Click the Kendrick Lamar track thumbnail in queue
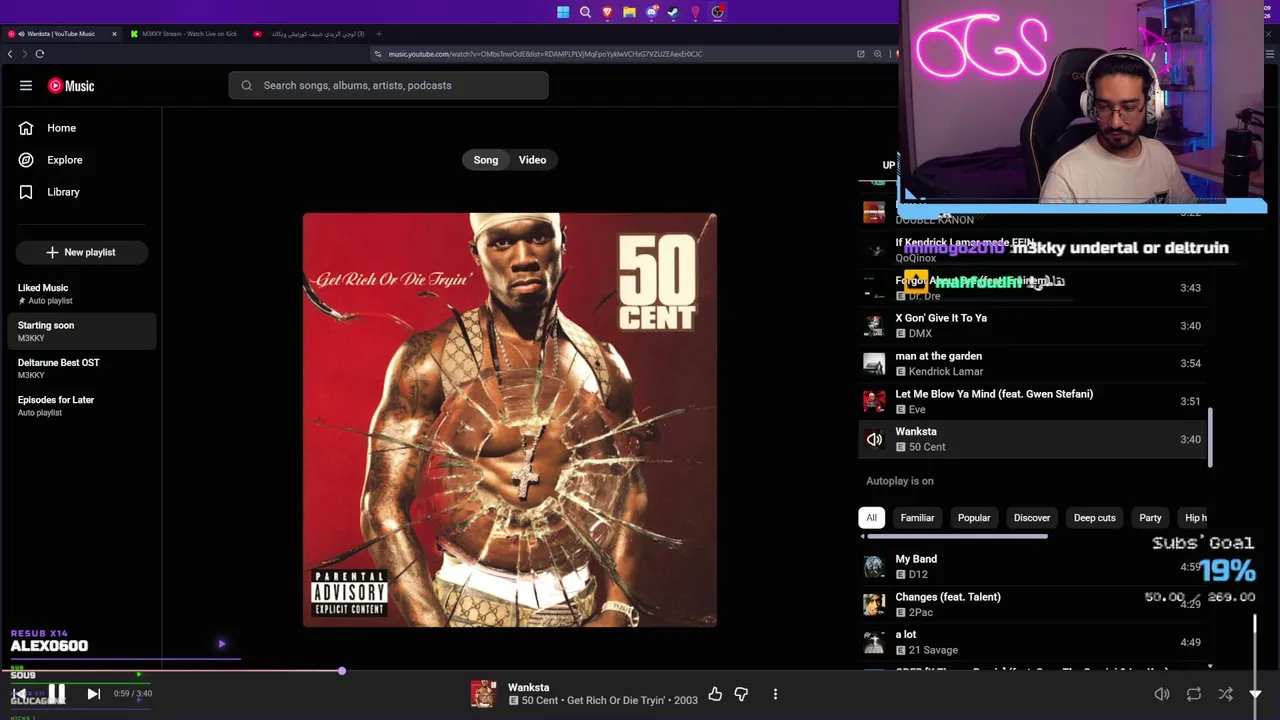1280x720 pixels. [x=874, y=364]
